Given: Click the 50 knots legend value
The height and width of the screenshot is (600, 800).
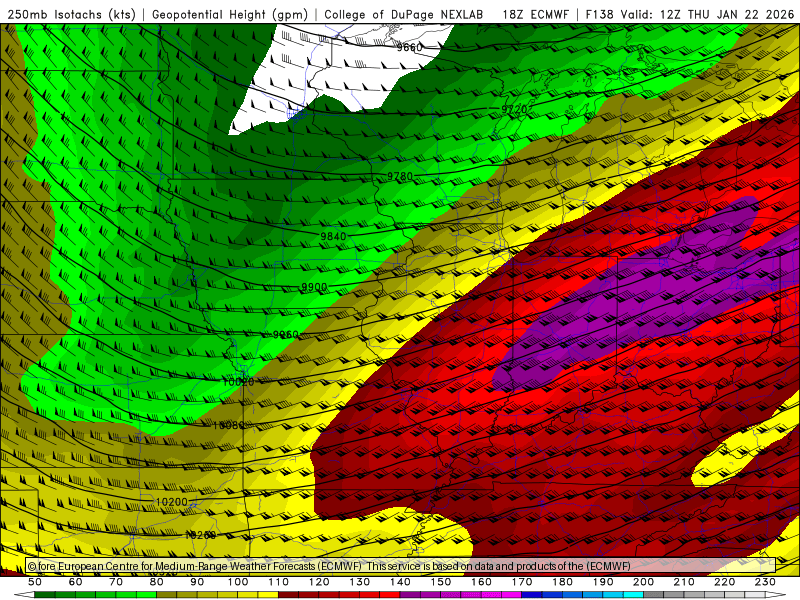Looking at the screenshot, I should coord(35,582).
